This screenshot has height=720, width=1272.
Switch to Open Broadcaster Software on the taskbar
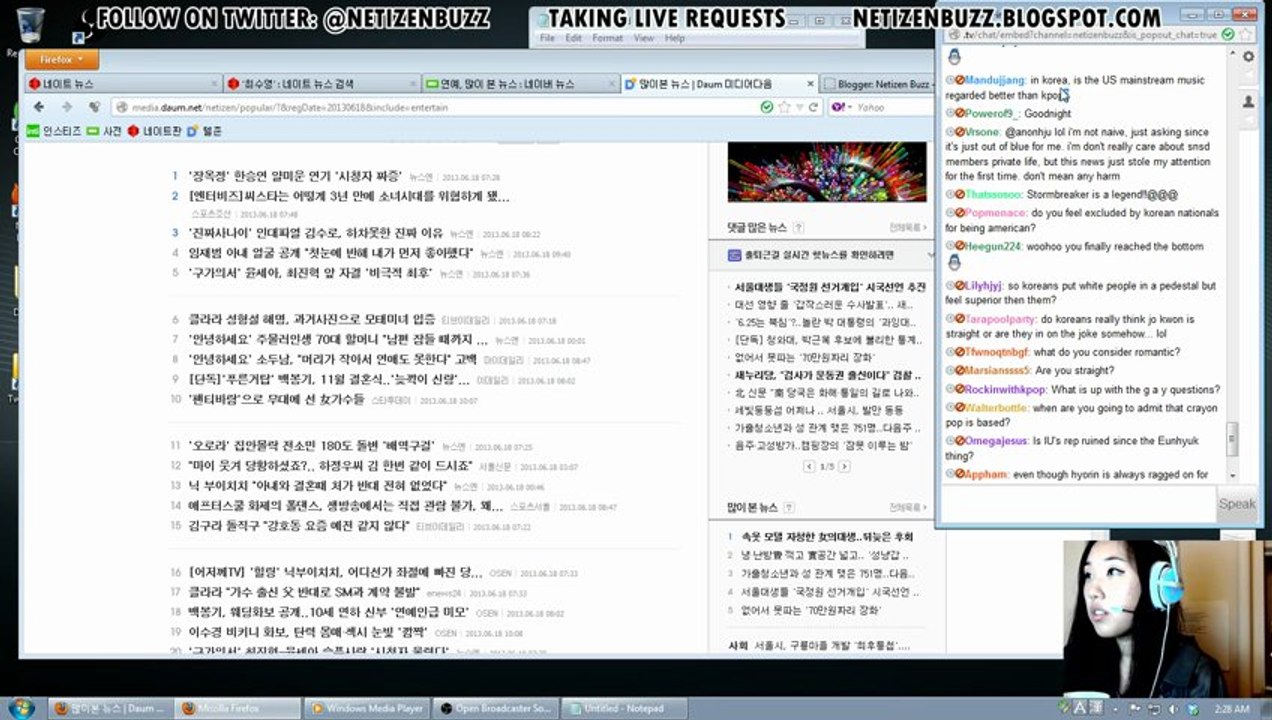(x=494, y=708)
